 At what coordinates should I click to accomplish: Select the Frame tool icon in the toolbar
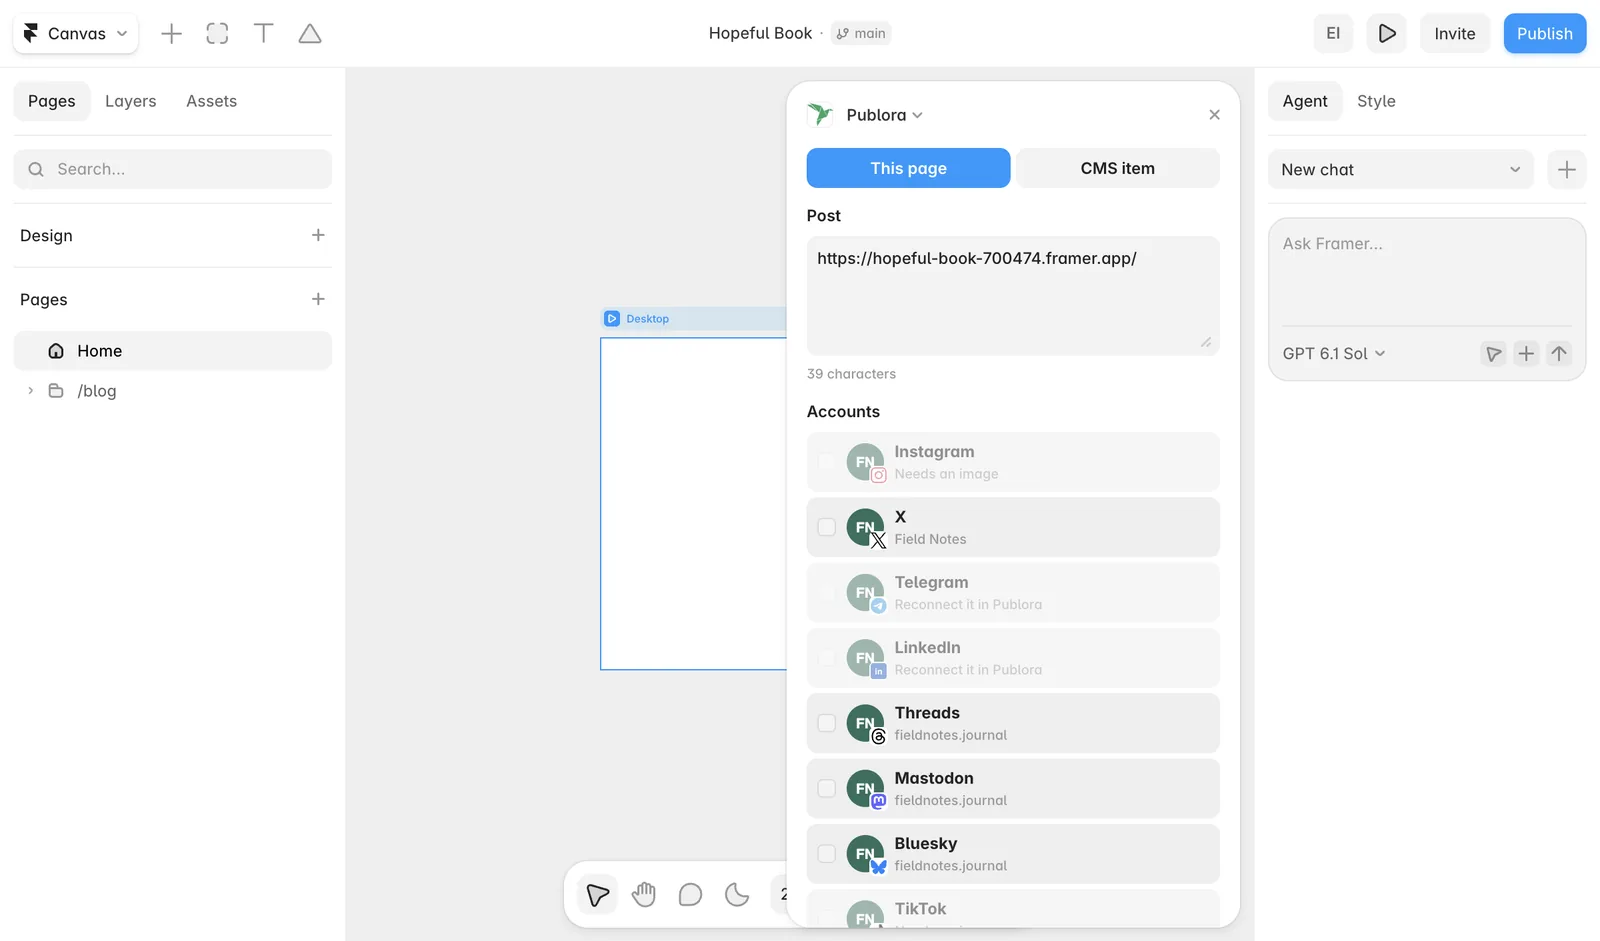(217, 33)
